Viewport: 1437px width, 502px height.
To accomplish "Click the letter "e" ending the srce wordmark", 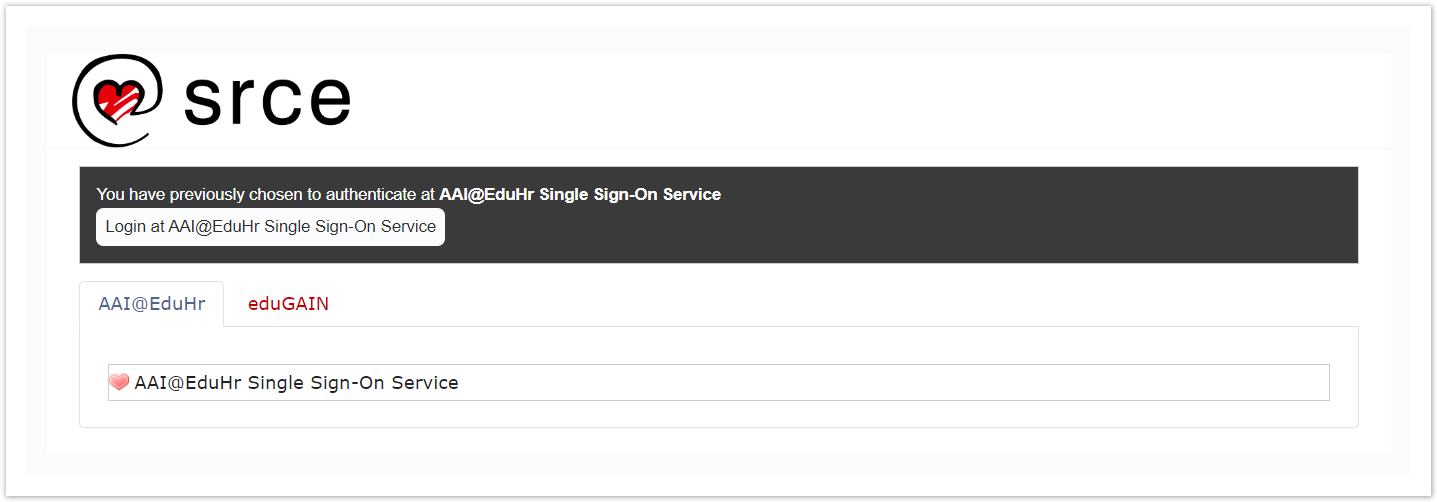I will point(326,101).
